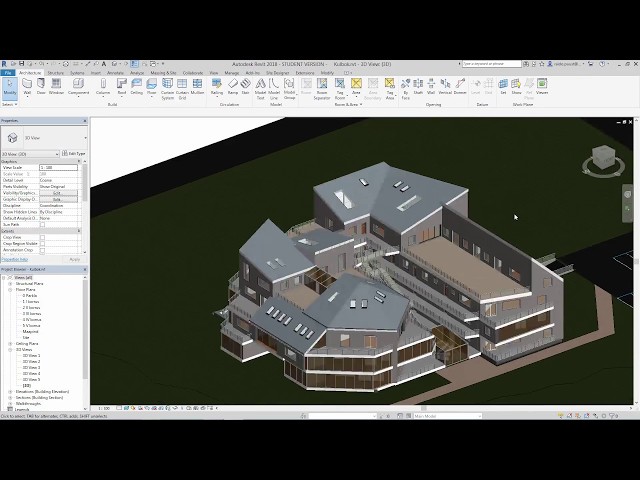Collapse the 3D Views tree node
Image resolution: width=640 pixels, height=480 pixels.
(10, 350)
